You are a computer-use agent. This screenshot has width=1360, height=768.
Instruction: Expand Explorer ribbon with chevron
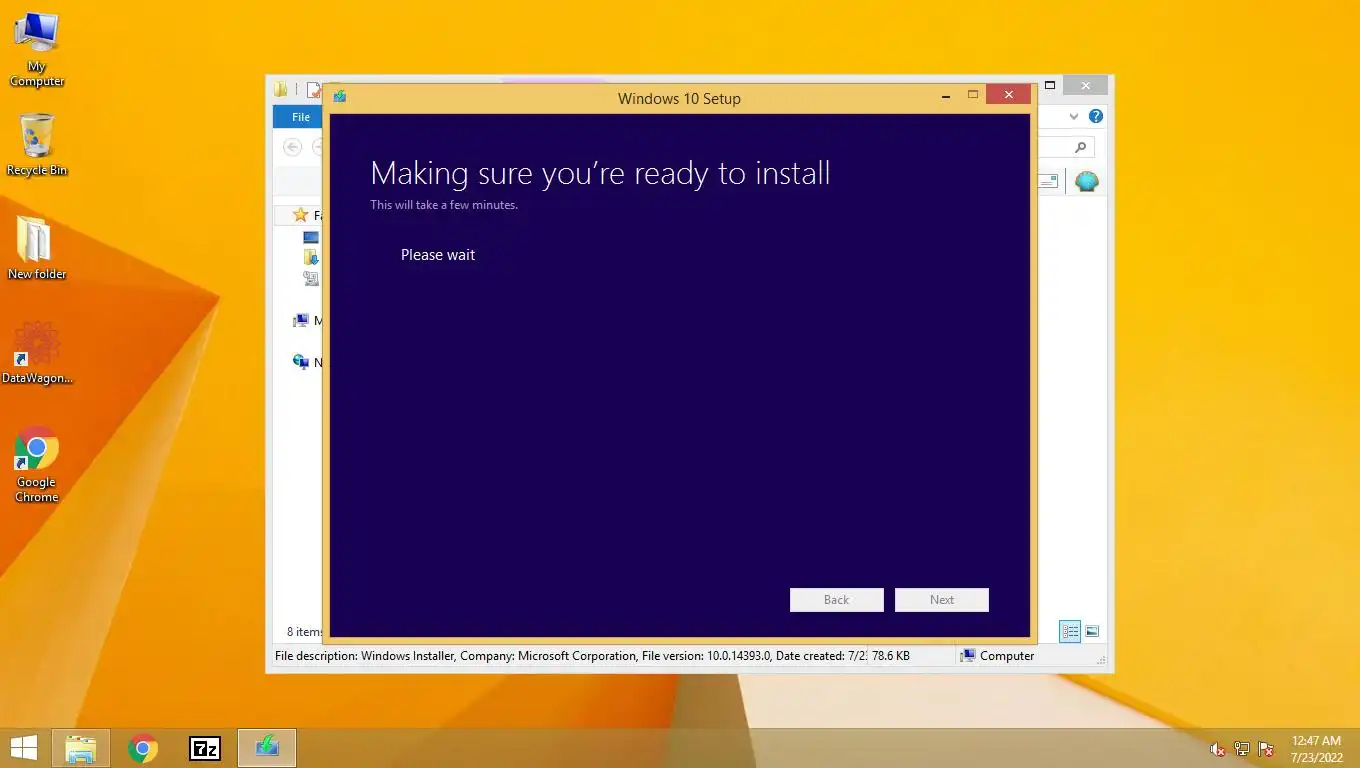tap(1074, 117)
